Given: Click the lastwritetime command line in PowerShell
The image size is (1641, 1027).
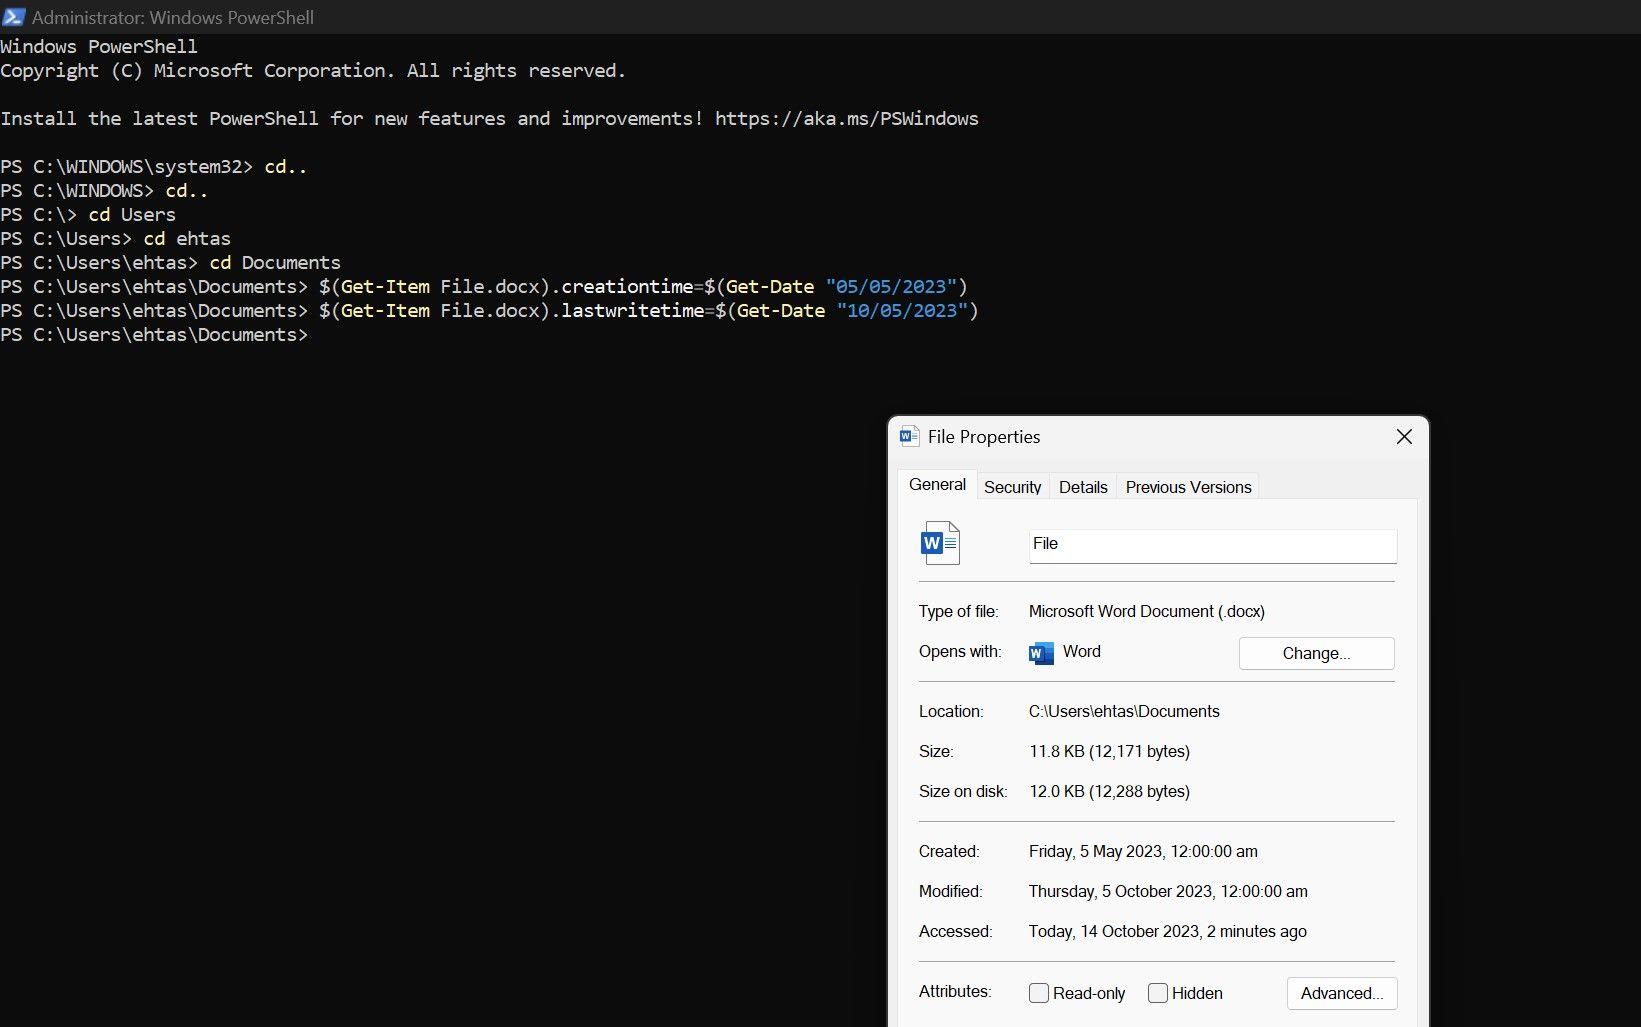Looking at the screenshot, I should [x=648, y=311].
